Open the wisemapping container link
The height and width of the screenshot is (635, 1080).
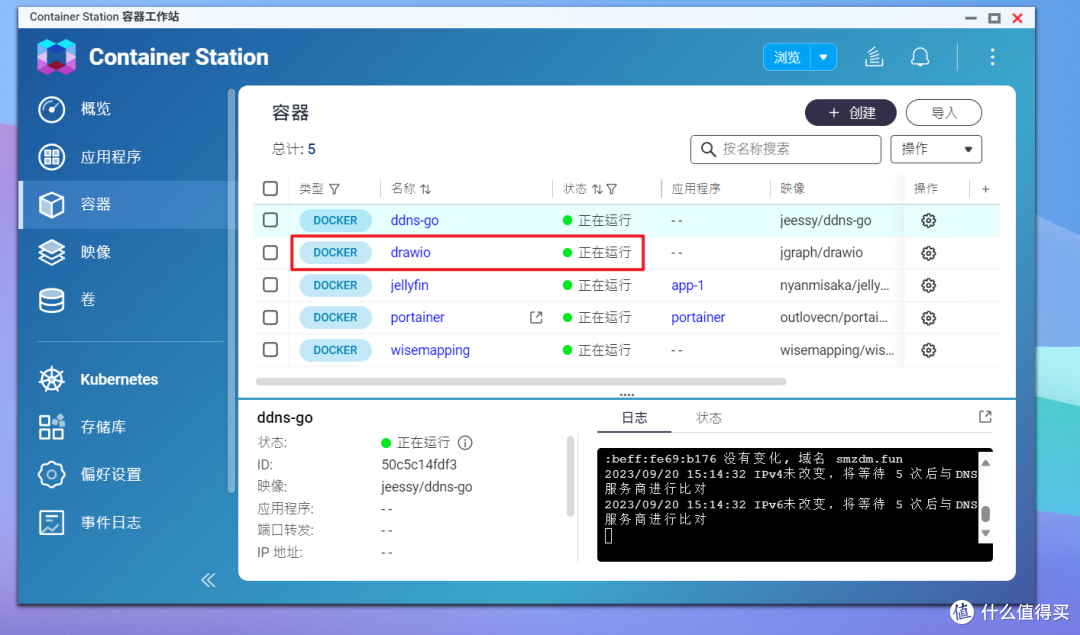tap(430, 350)
